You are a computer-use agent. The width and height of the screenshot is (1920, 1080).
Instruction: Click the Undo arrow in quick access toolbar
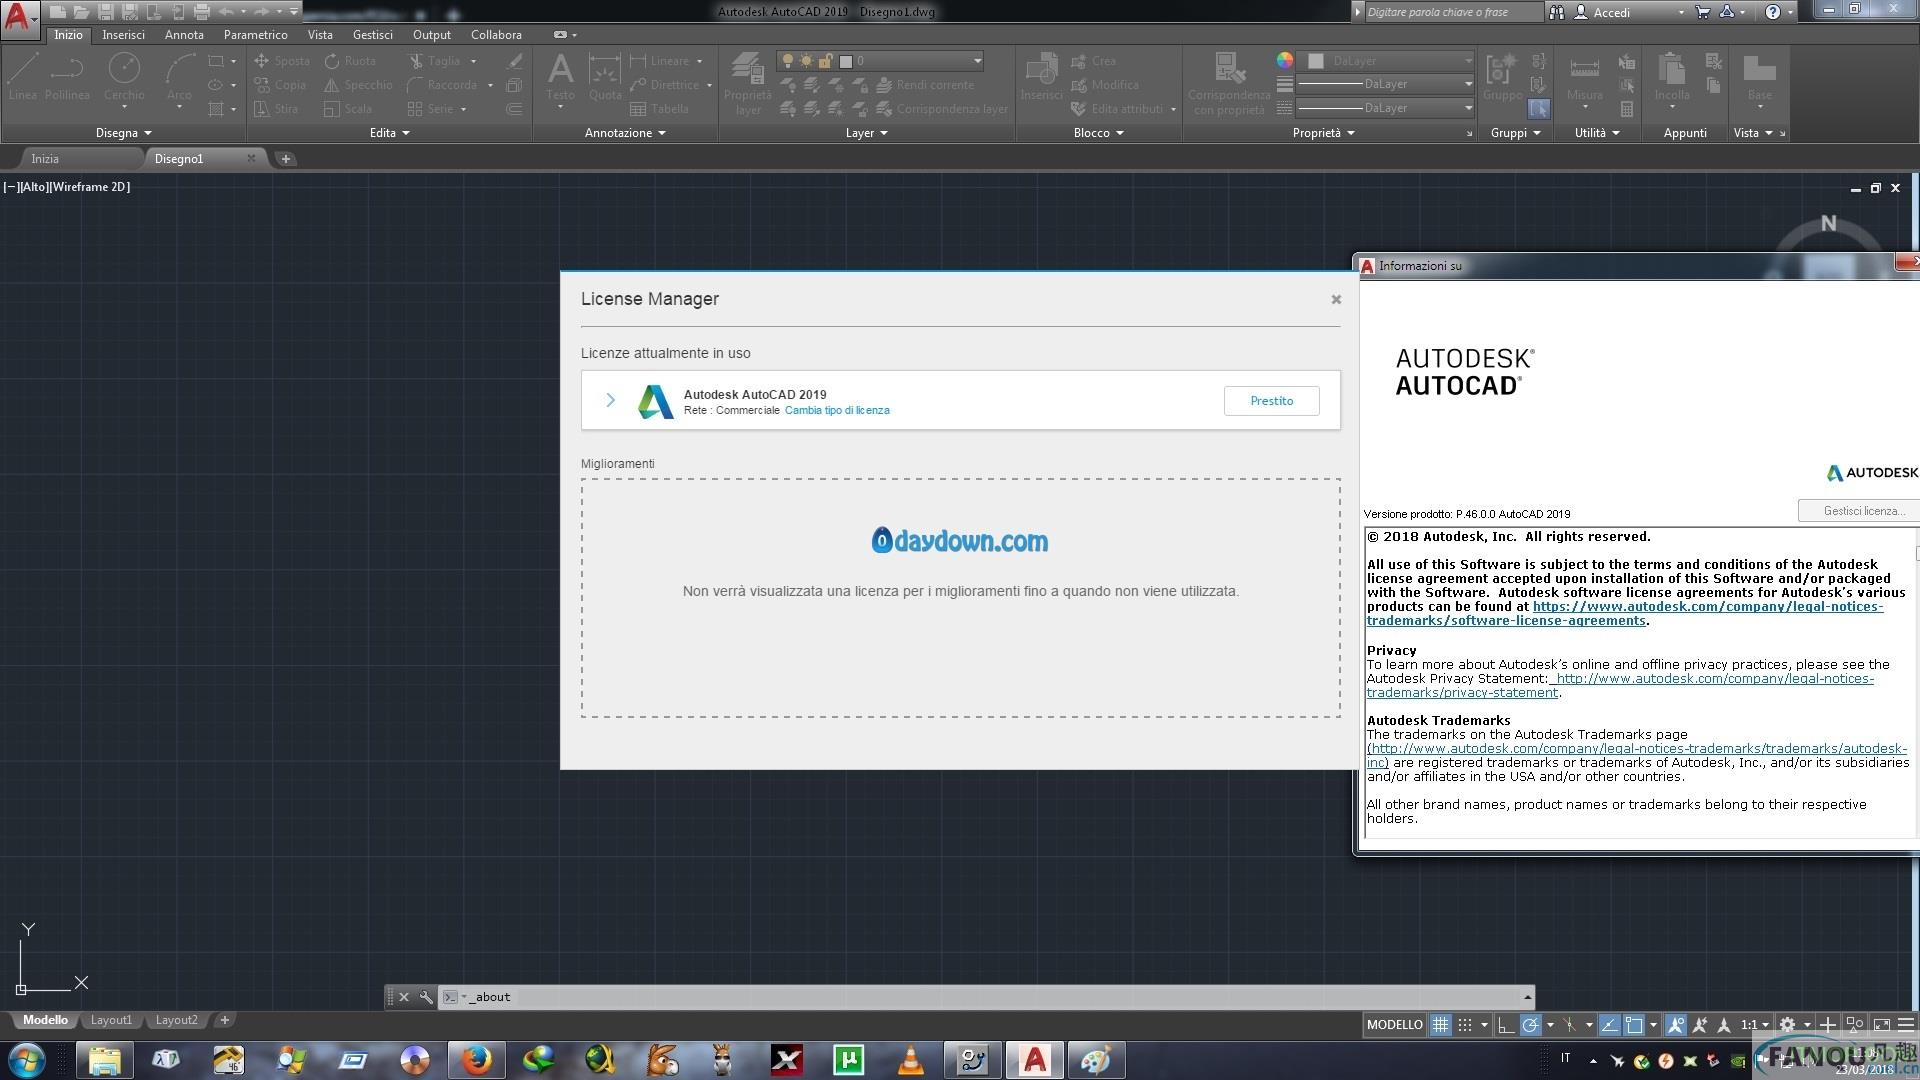coord(226,12)
